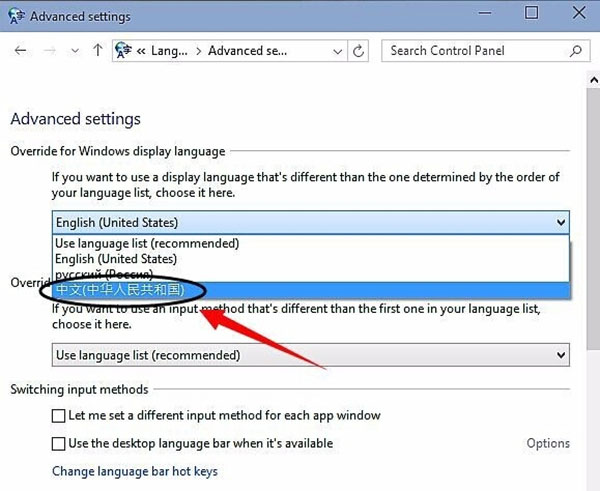Click the search magnifier icon
Screen dimensions: 600x491
pos(576,51)
